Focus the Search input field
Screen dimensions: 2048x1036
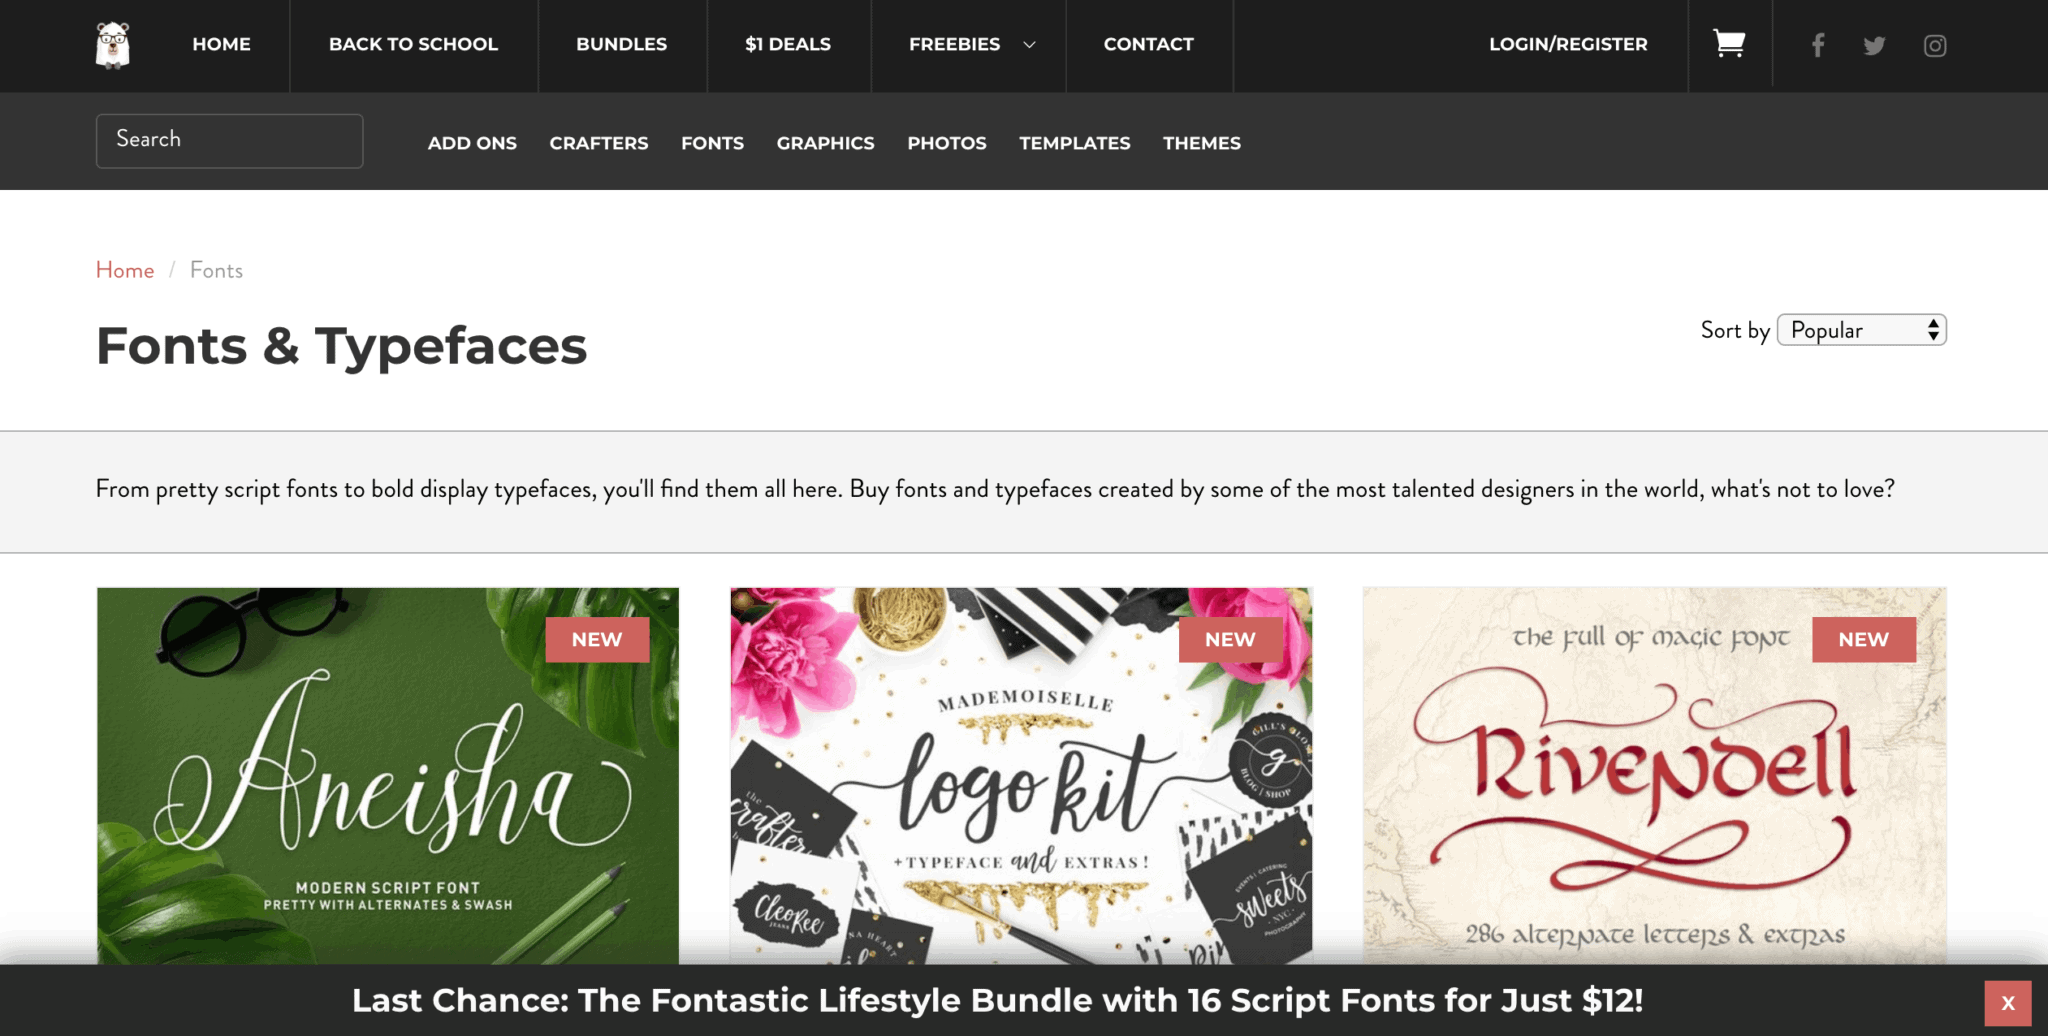pos(229,141)
